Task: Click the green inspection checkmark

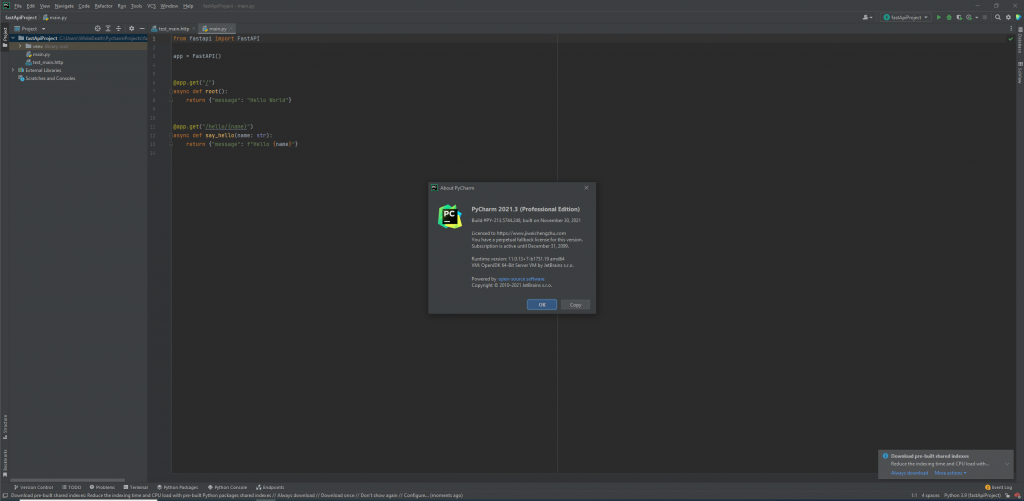Action: tap(1011, 39)
